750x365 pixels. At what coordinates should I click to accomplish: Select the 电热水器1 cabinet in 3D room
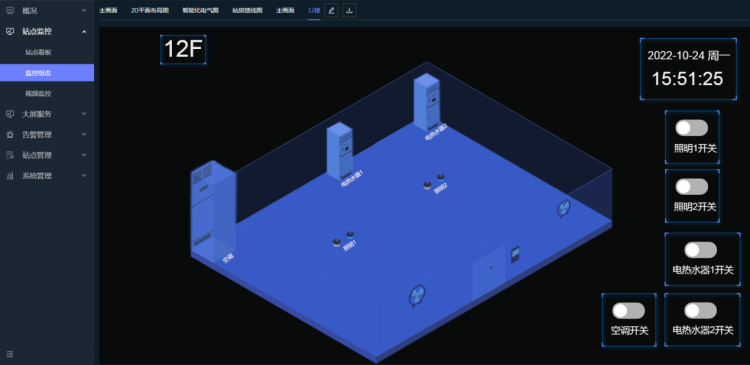(x=340, y=152)
